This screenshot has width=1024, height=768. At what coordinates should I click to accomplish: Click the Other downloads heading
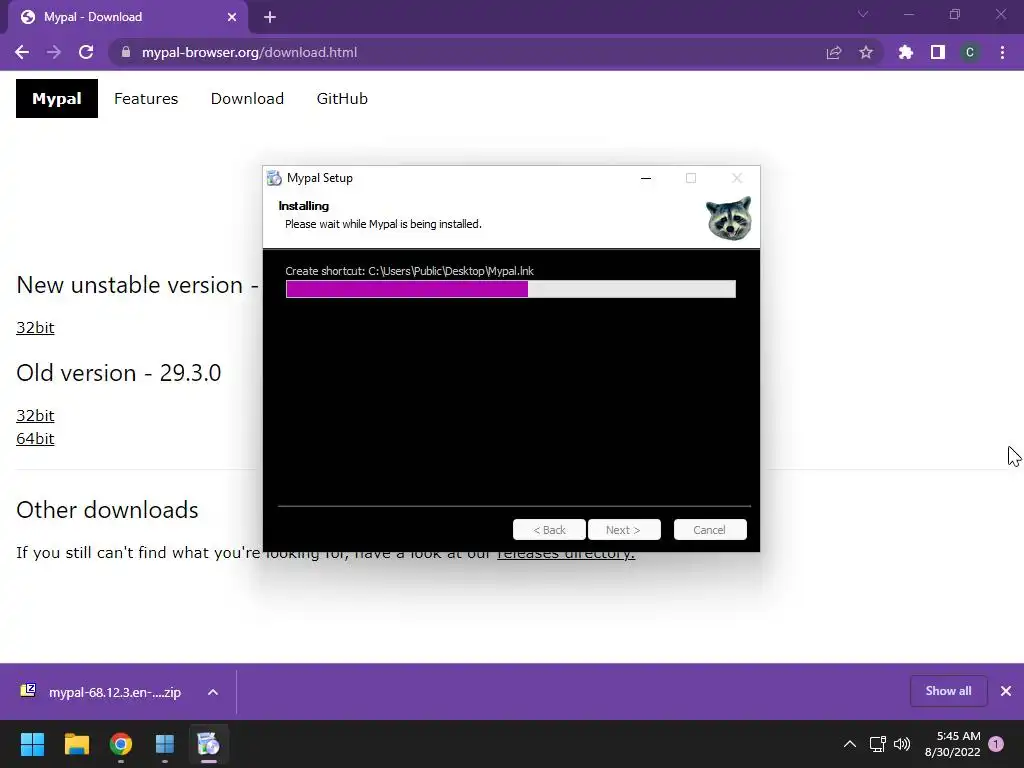pyautogui.click(x=107, y=510)
